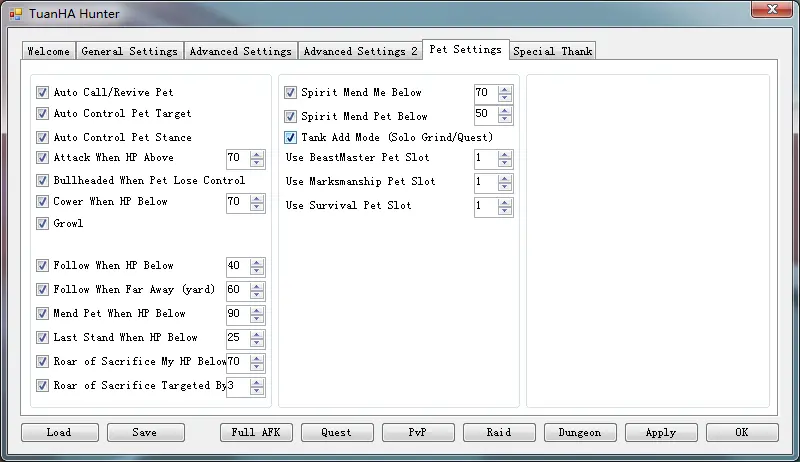Click the TuanHA Hunter title bar app icon
800x462 pixels.
pos(15,14)
